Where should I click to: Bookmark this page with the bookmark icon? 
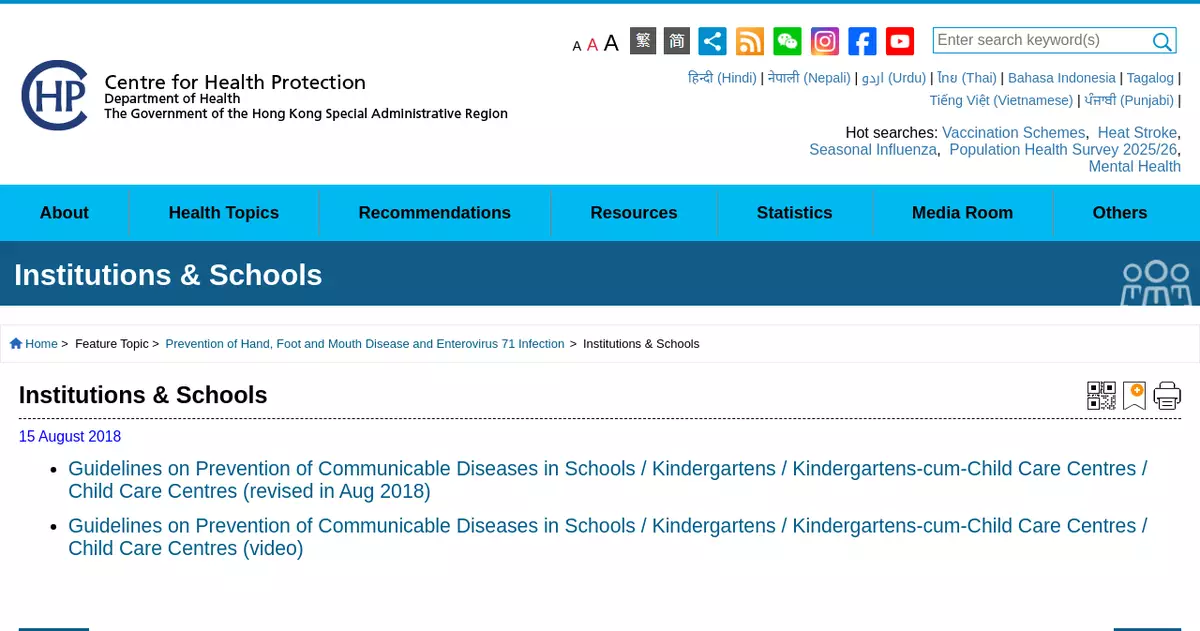point(1134,396)
